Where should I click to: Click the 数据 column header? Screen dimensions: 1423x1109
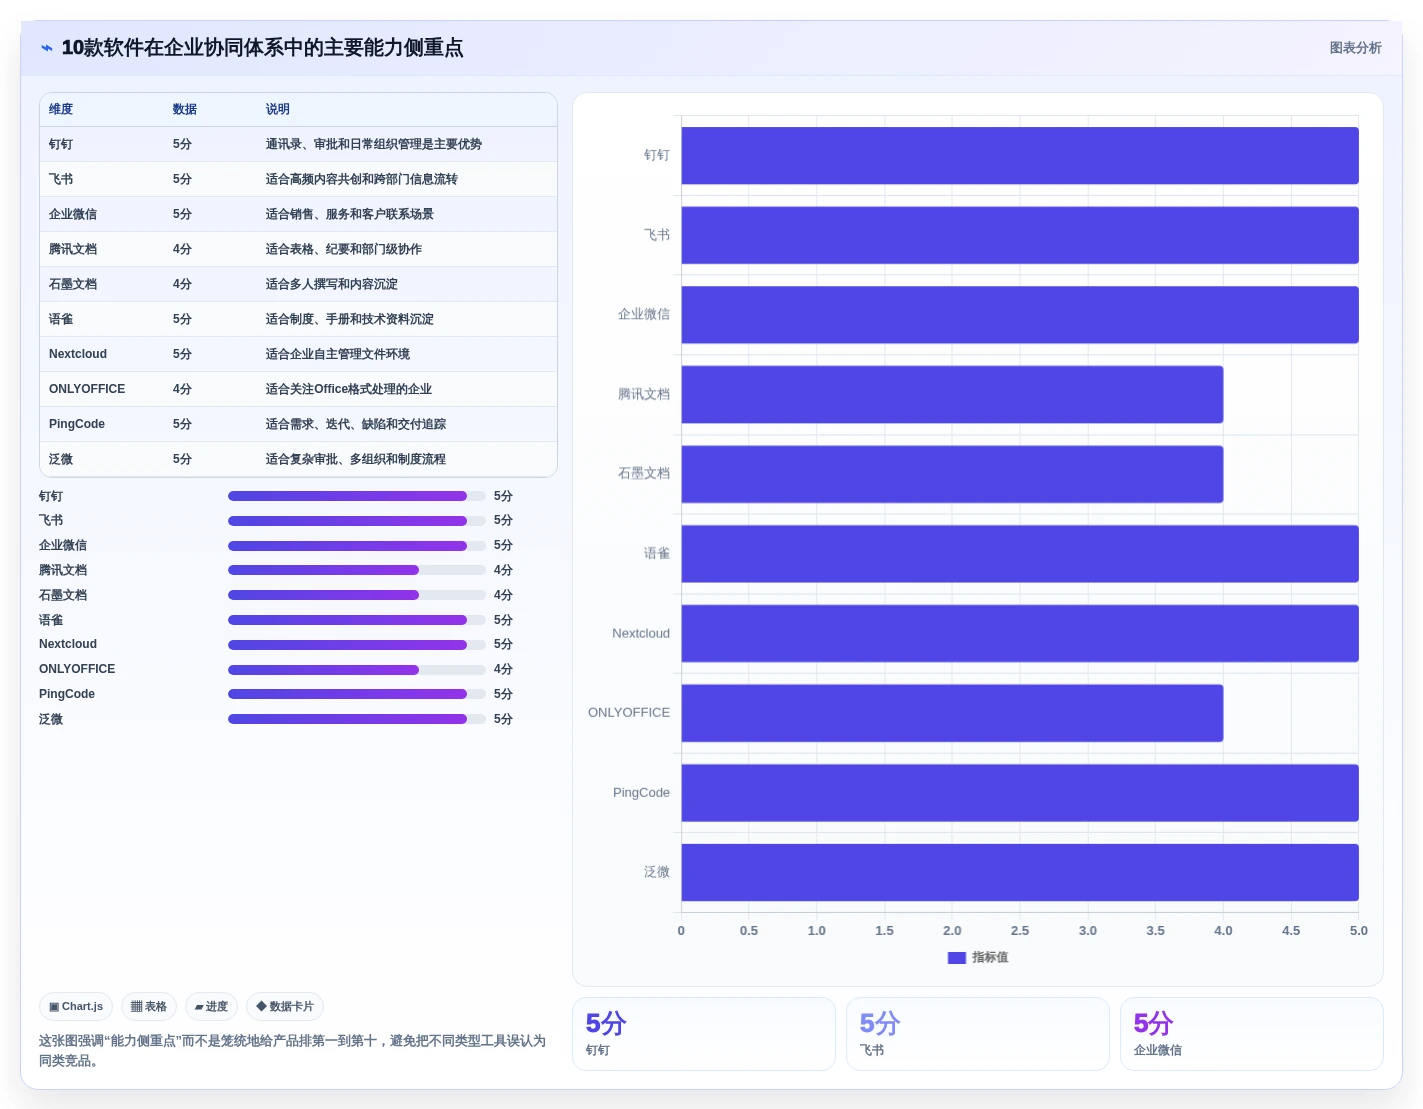pyautogui.click(x=184, y=109)
